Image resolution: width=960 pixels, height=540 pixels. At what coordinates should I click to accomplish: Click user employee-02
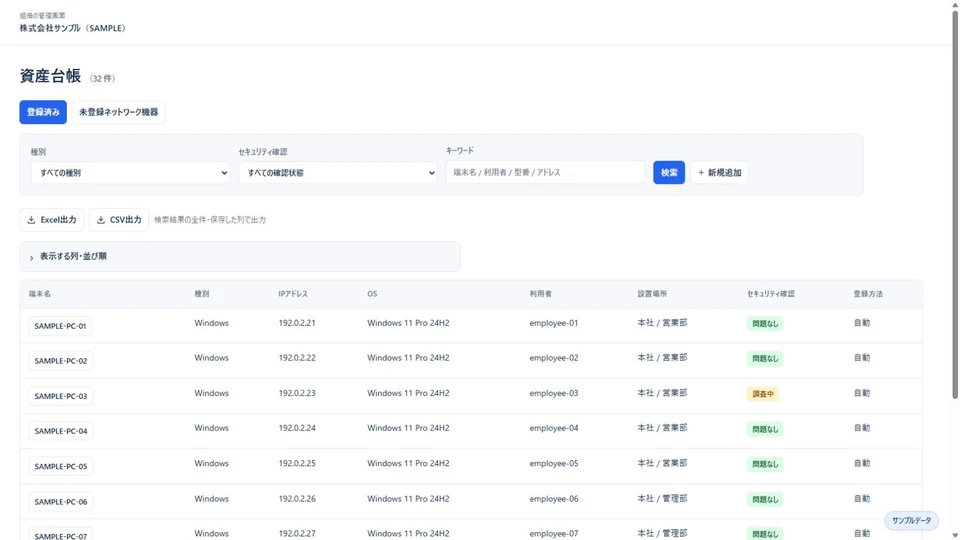[553, 358]
